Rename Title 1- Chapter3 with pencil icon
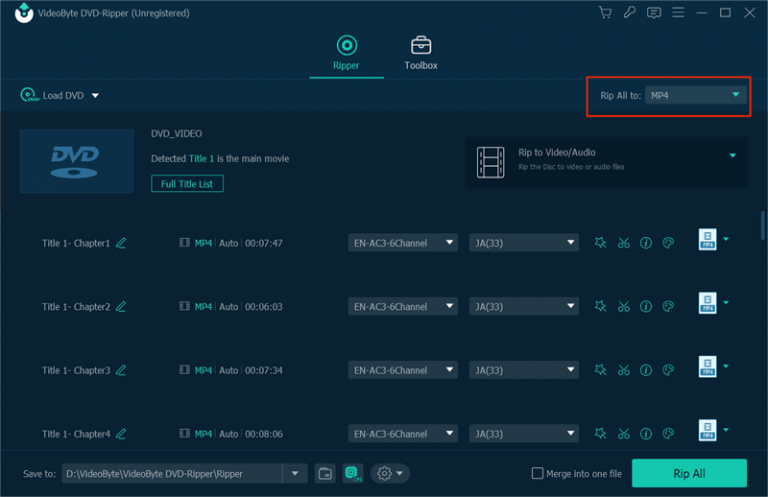The height and width of the screenshot is (497, 768). click(x=121, y=370)
